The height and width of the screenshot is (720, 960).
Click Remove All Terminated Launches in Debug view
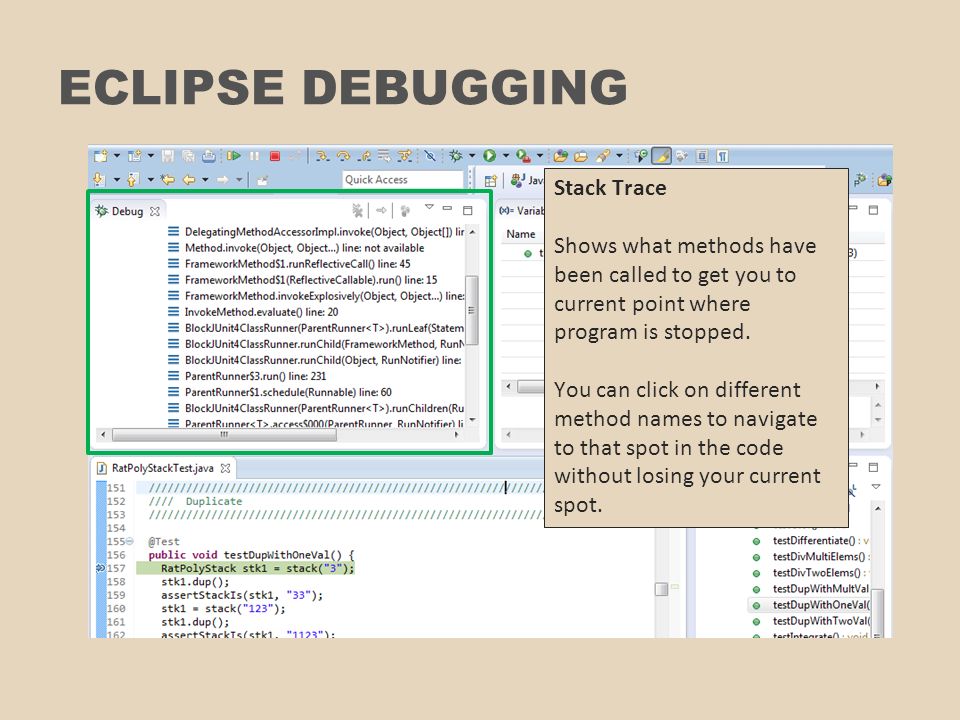[x=358, y=211]
